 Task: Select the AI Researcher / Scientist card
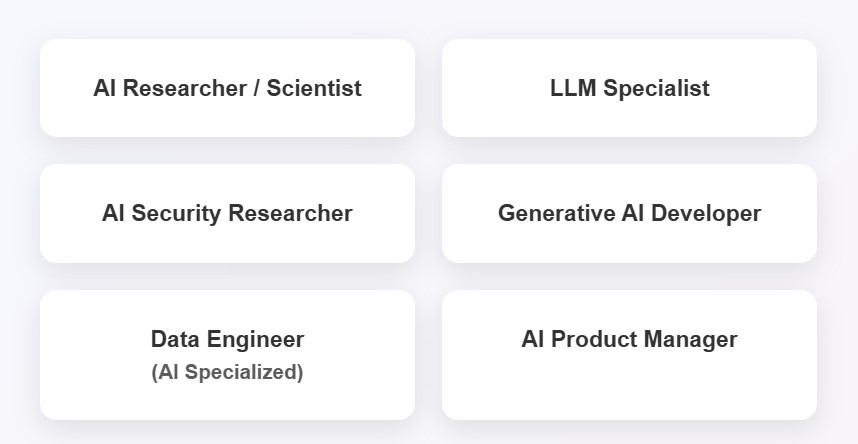(x=227, y=88)
